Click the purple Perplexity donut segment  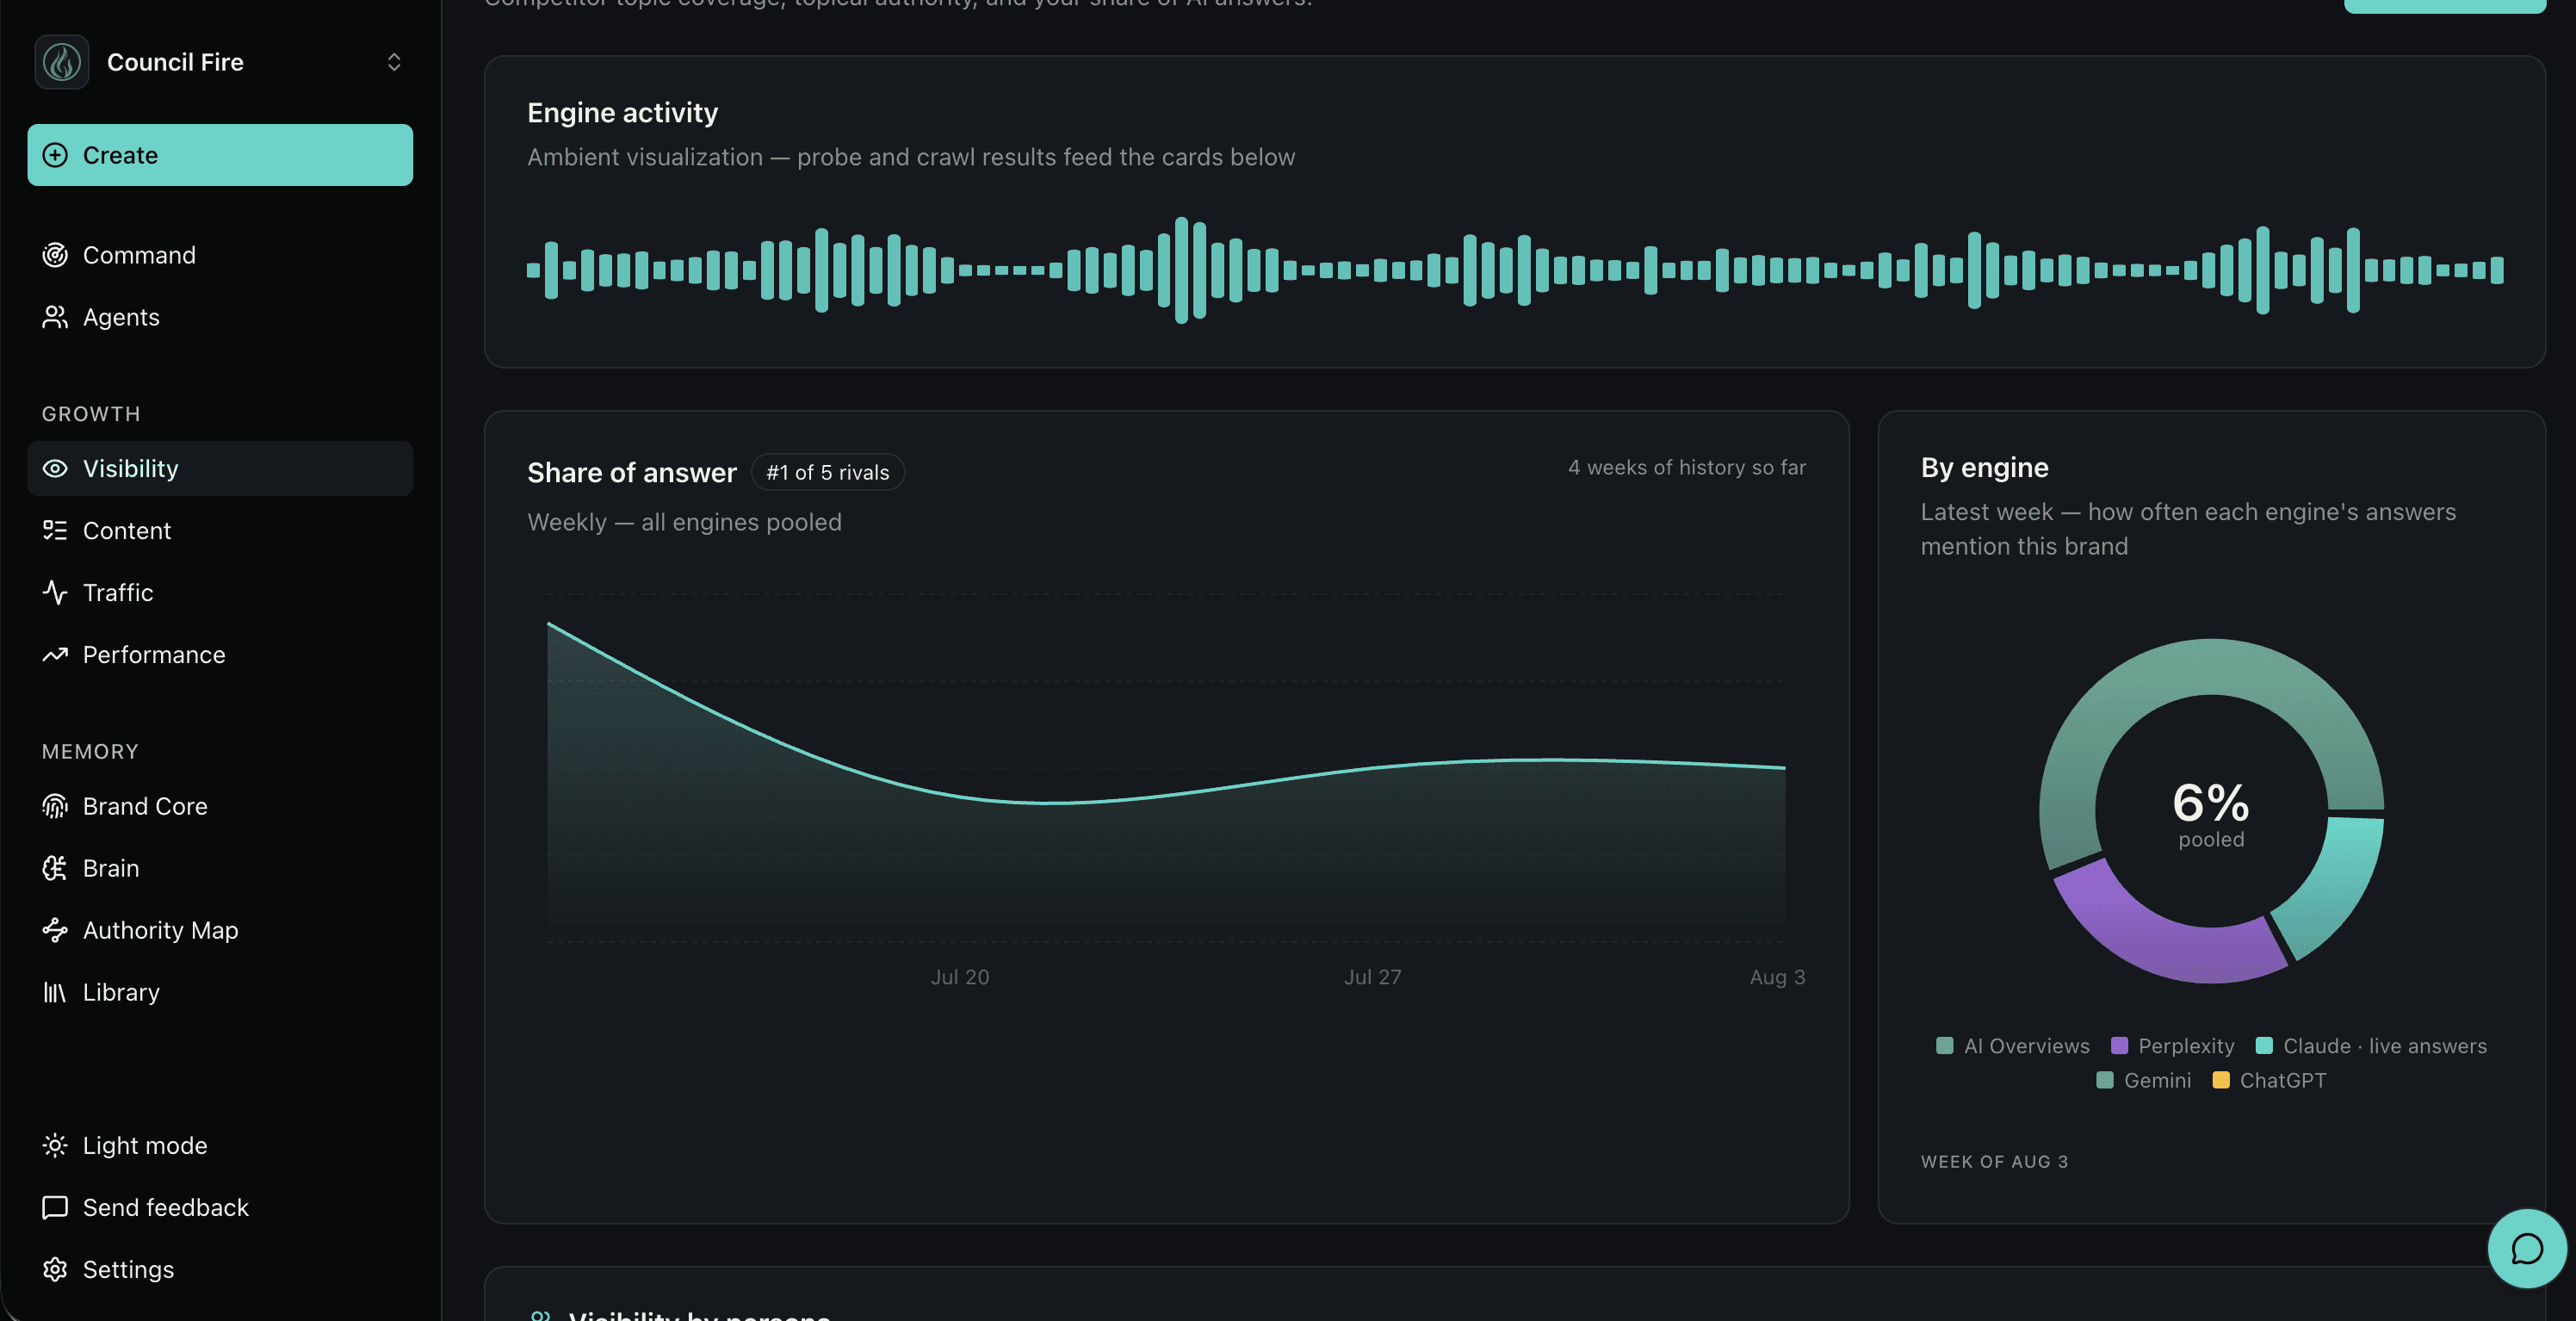(2160, 935)
